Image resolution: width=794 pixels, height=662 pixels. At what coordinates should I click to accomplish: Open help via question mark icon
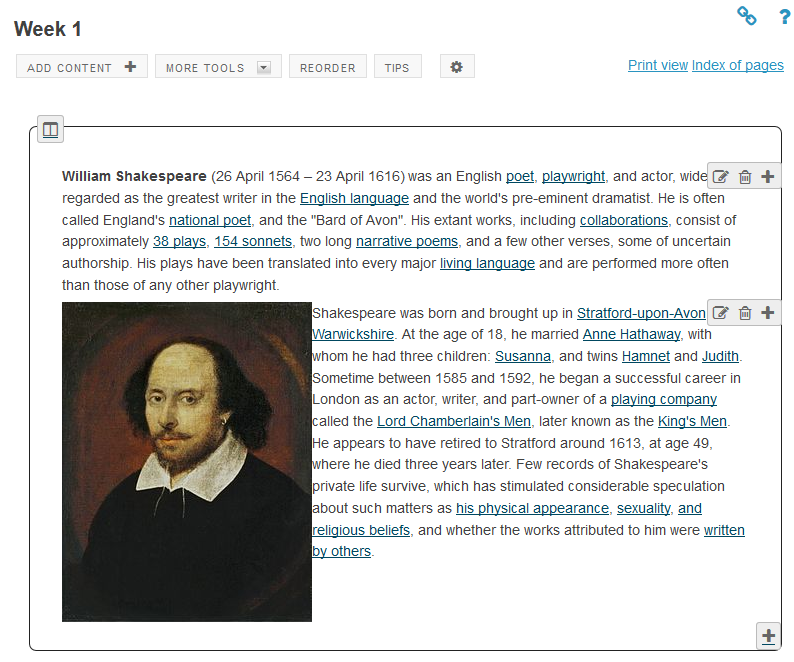click(784, 16)
